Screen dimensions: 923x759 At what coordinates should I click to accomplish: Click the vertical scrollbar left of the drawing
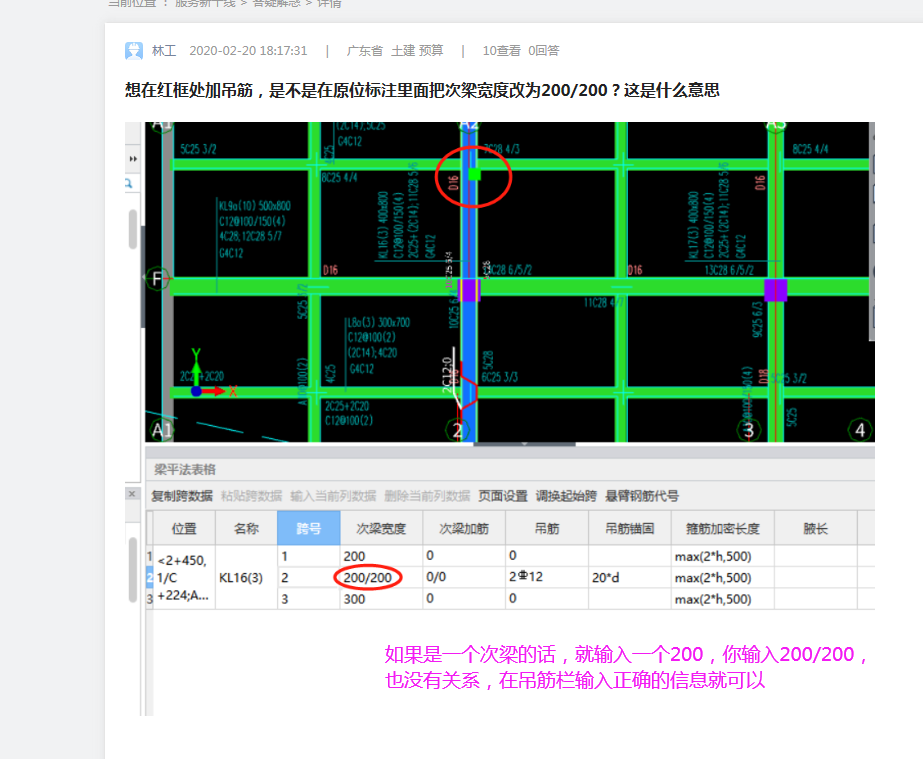pyautogui.click(x=133, y=229)
